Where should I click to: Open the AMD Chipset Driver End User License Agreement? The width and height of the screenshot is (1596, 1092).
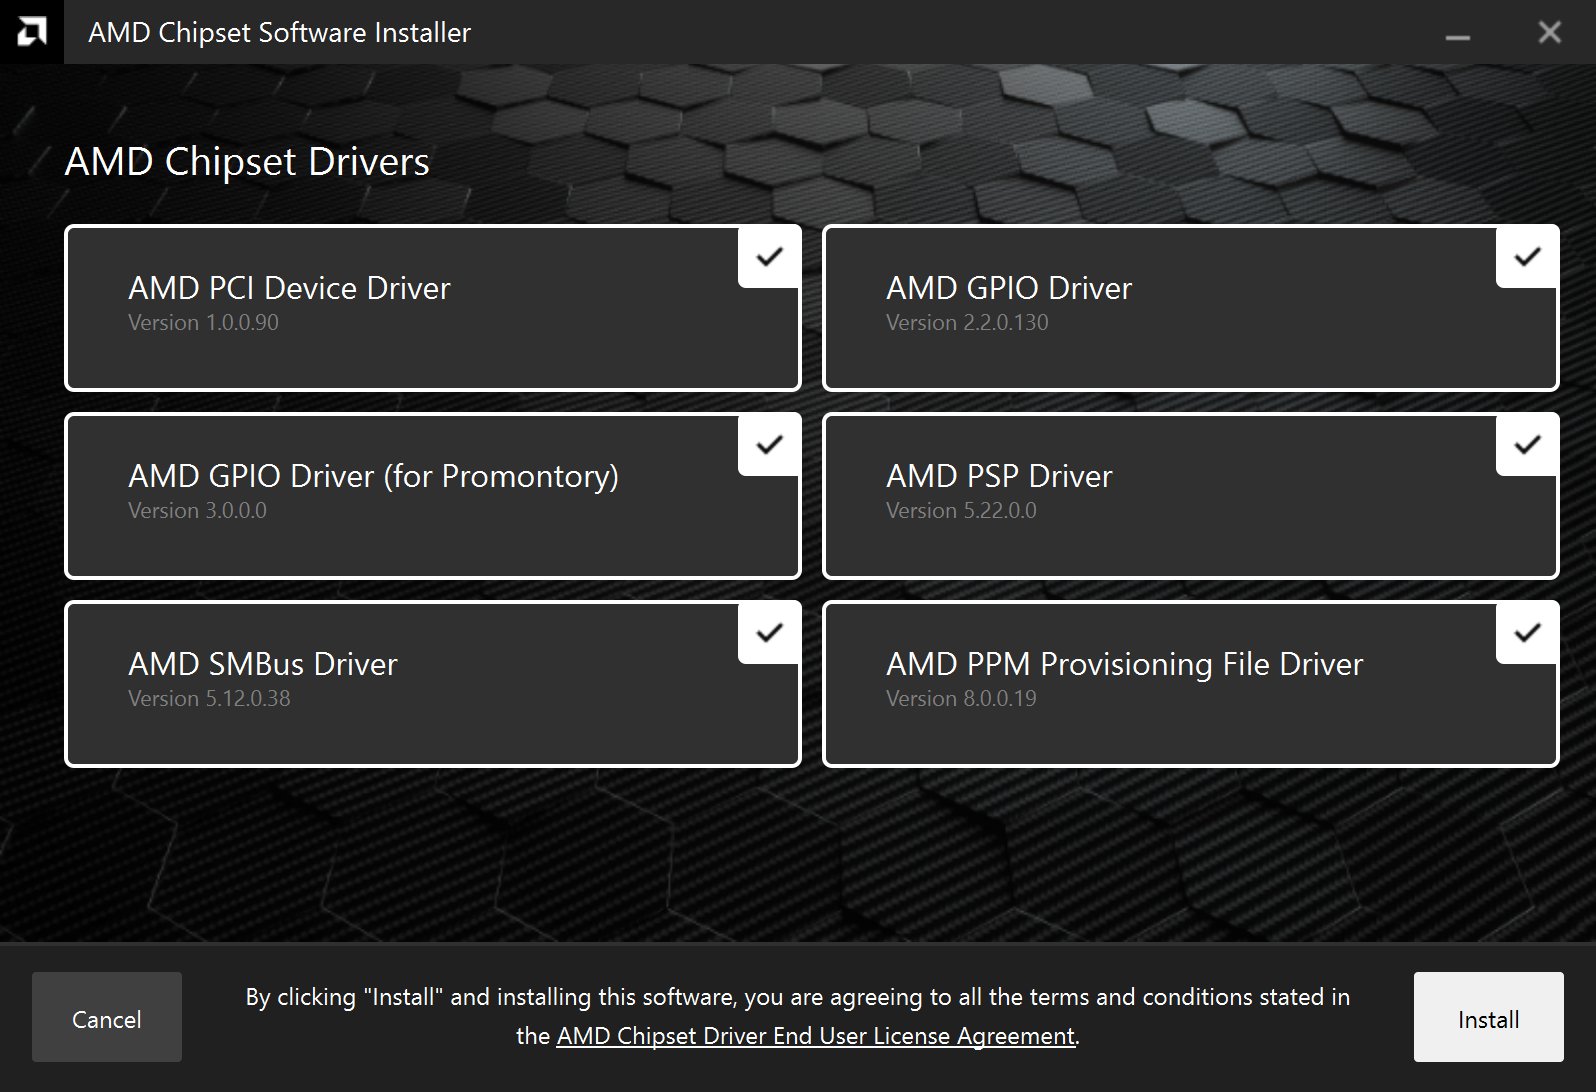point(816,1036)
